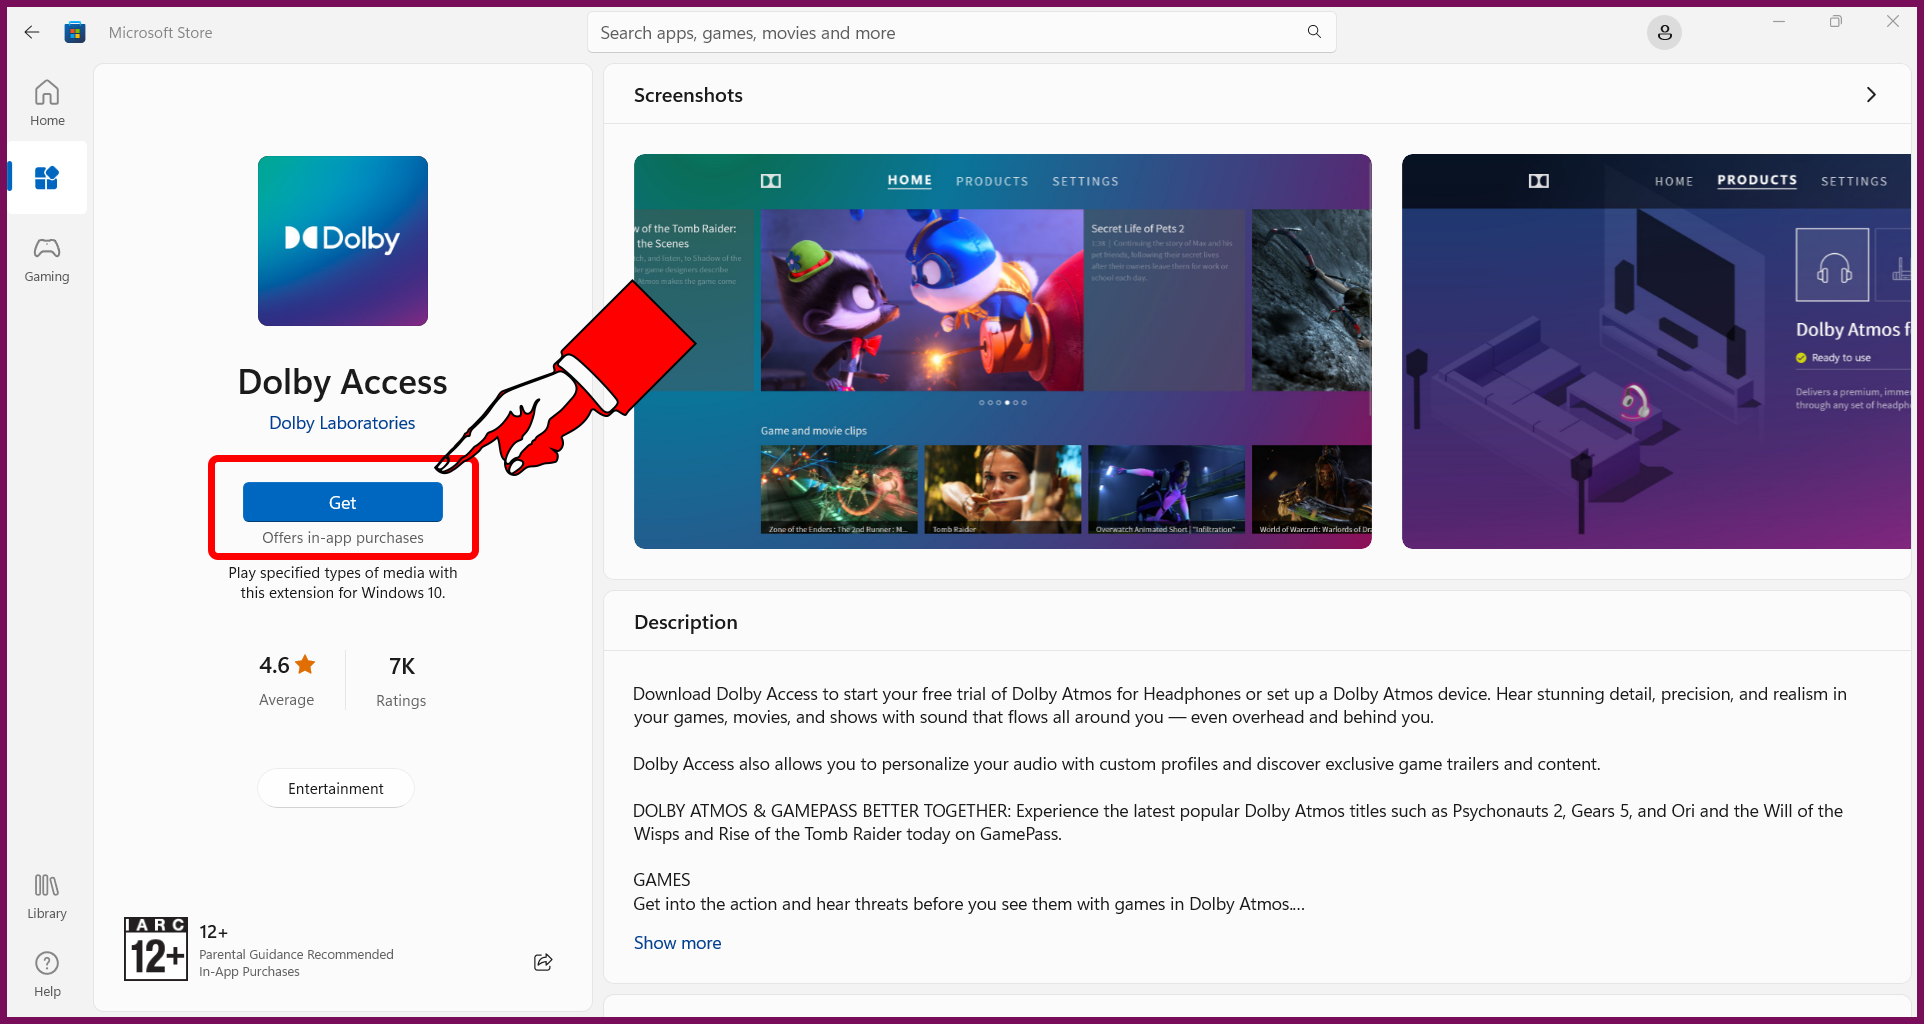
Task: Browse the Entertainment category
Action: coord(335,788)
